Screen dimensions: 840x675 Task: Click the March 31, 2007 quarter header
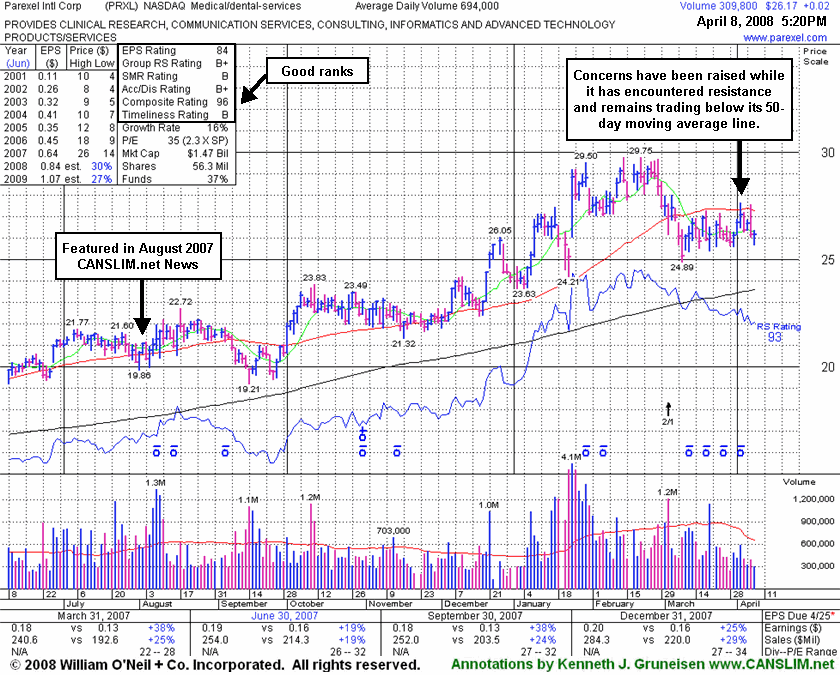tap(94, 616)
